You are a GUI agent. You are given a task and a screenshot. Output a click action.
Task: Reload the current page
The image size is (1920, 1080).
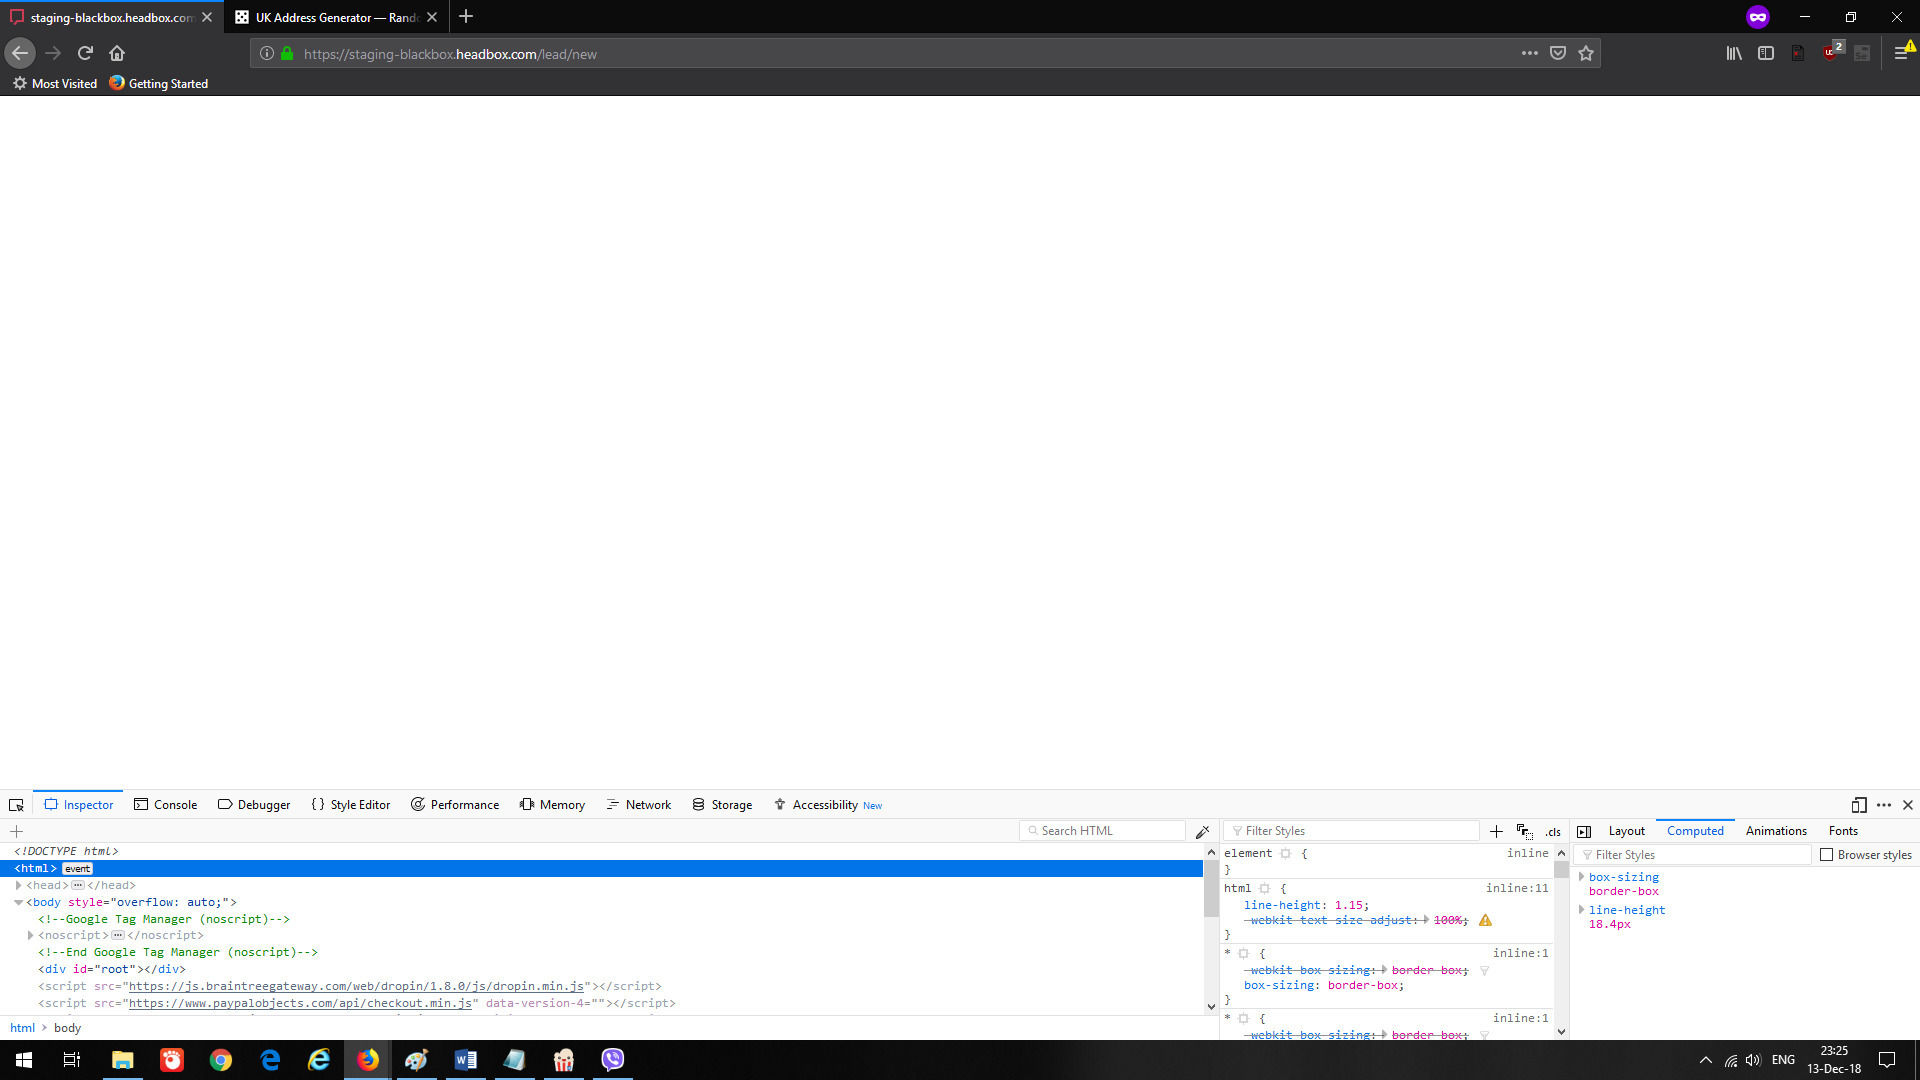point(85,53)
